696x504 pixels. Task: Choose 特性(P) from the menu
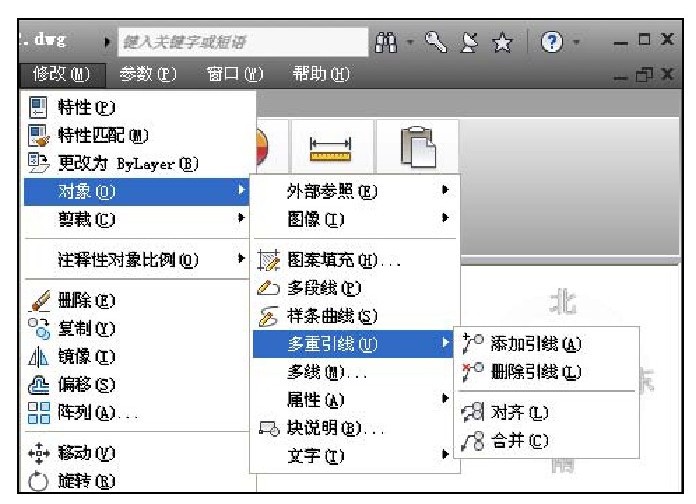(87, 107)
